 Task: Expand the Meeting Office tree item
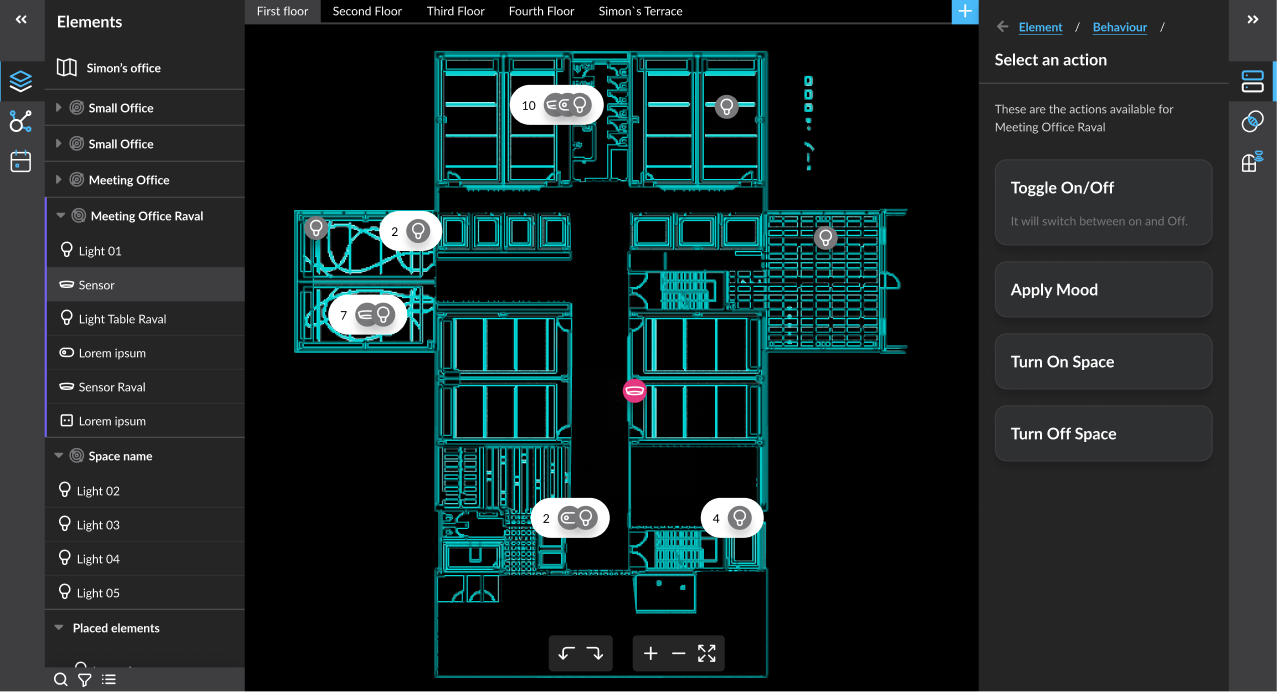click(x=59, y=180)
